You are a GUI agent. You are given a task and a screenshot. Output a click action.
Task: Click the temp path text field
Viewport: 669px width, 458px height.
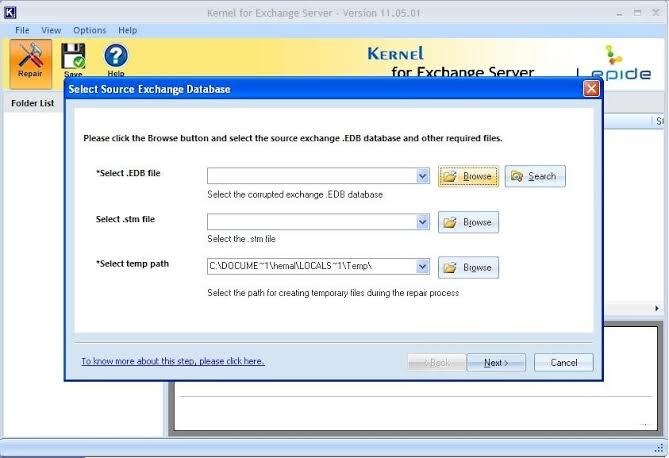(x=312, y=266)
